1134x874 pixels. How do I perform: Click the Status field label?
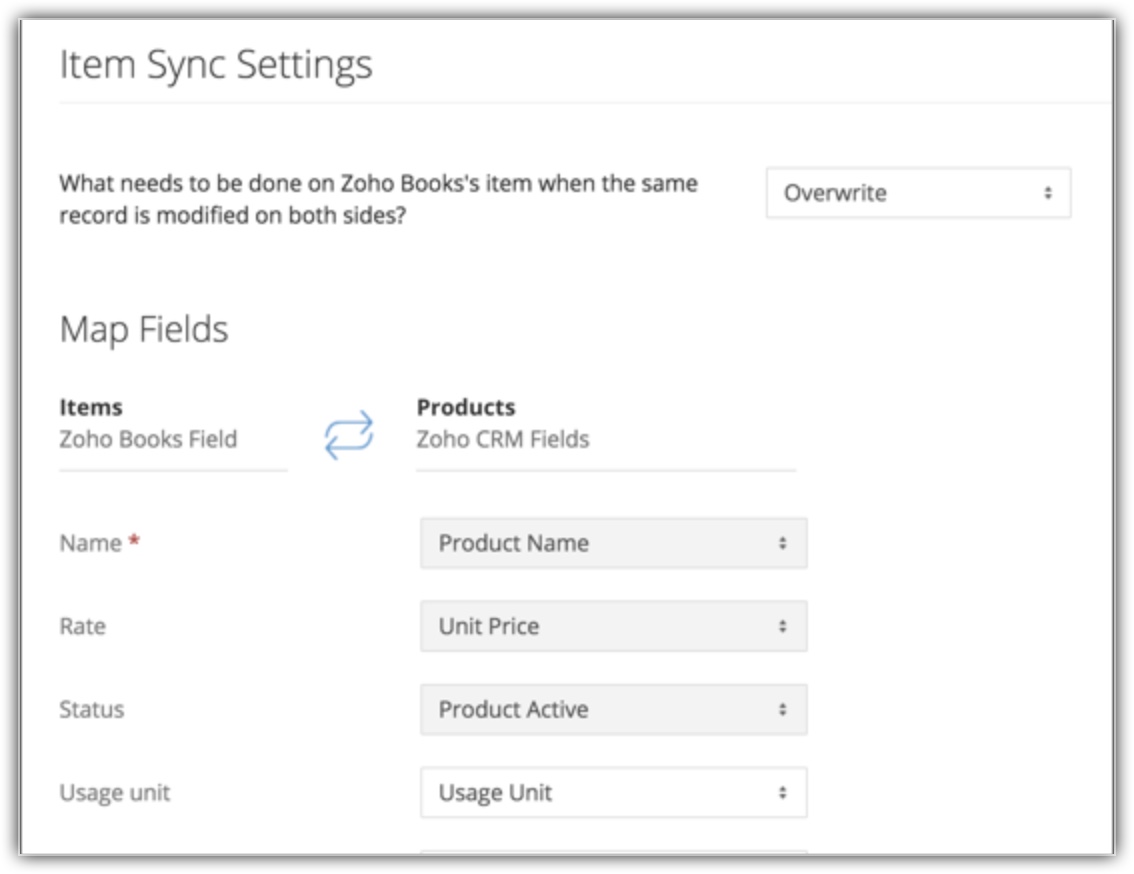pyautogui.click(x=92, y=710)
